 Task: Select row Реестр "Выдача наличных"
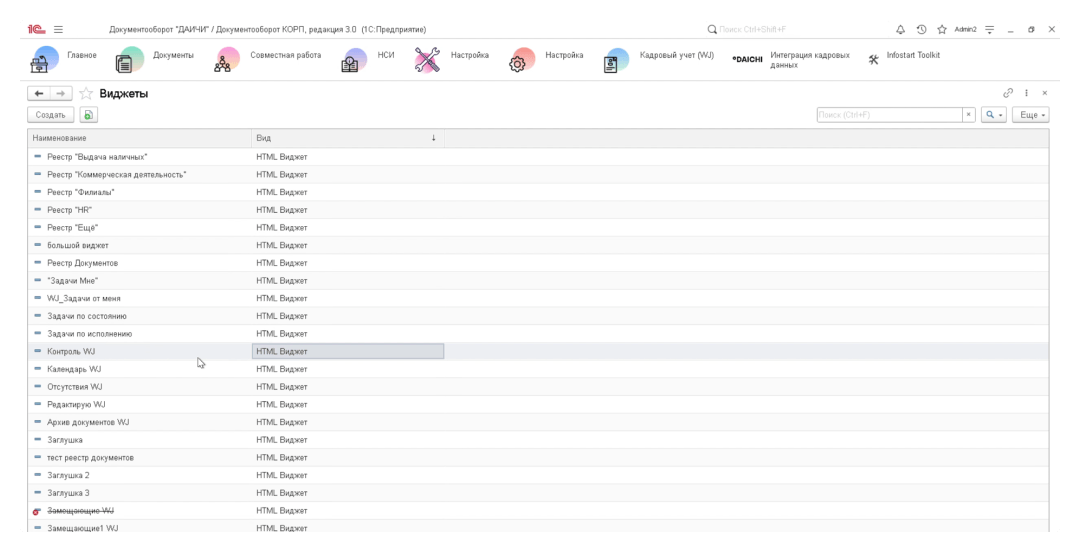(539, 157)
